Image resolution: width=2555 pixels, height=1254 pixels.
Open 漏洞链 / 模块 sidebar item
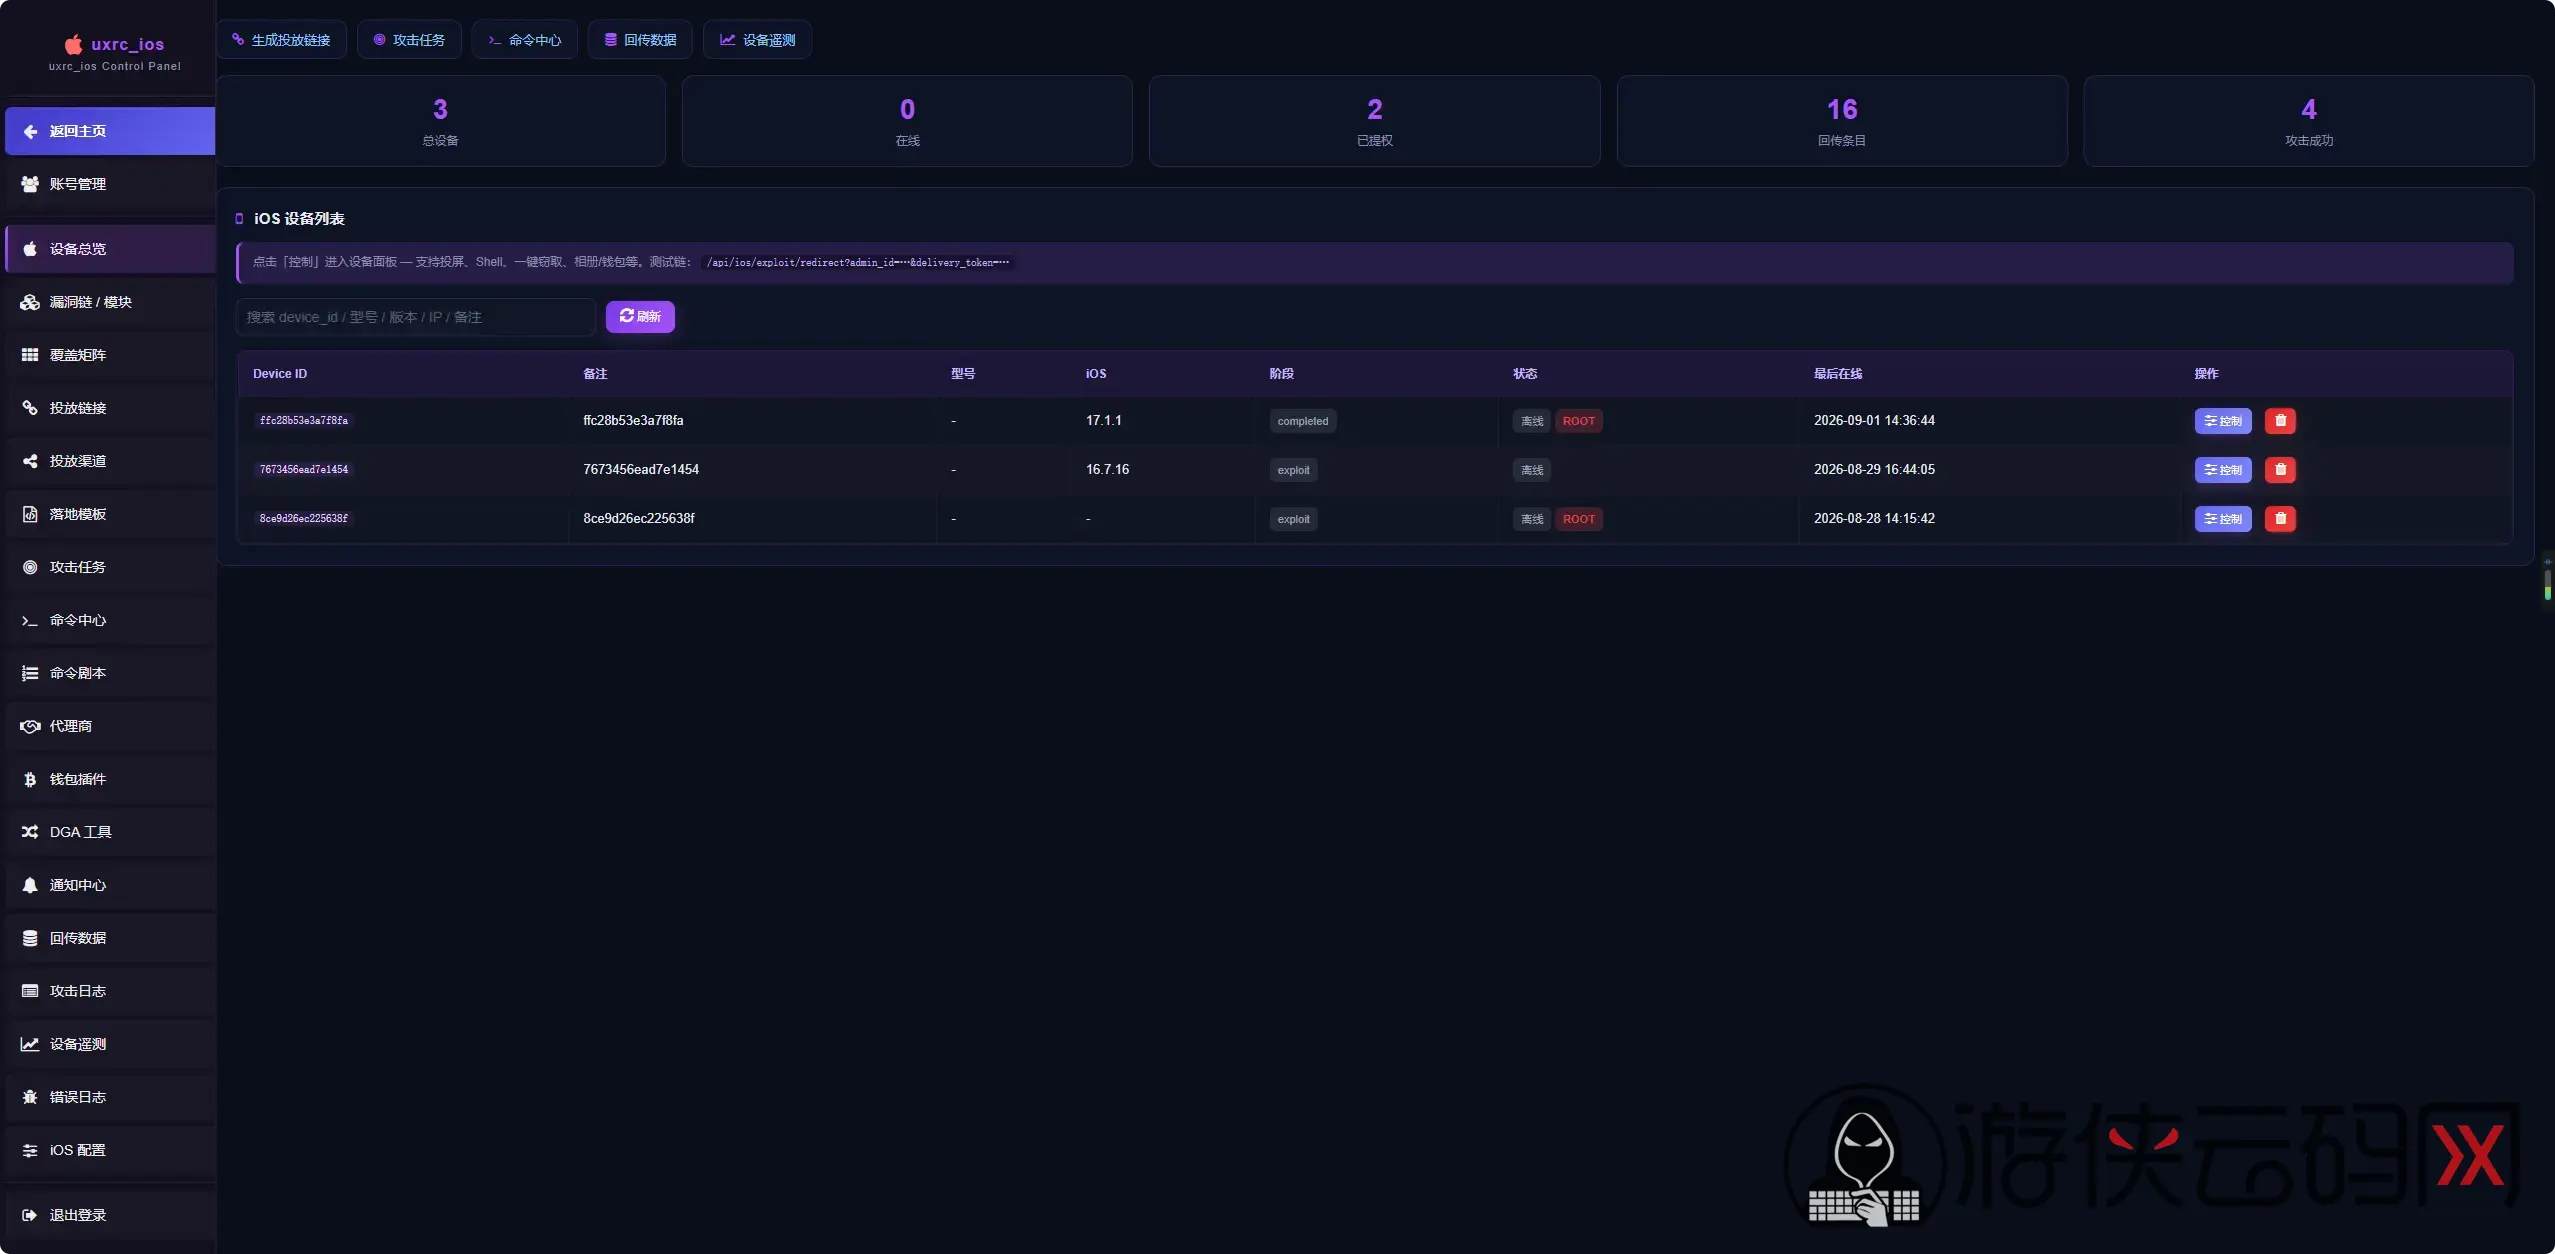point(110,302)
